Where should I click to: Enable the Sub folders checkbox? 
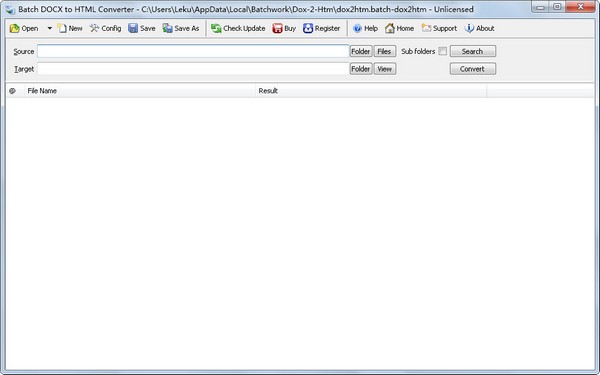442,51
